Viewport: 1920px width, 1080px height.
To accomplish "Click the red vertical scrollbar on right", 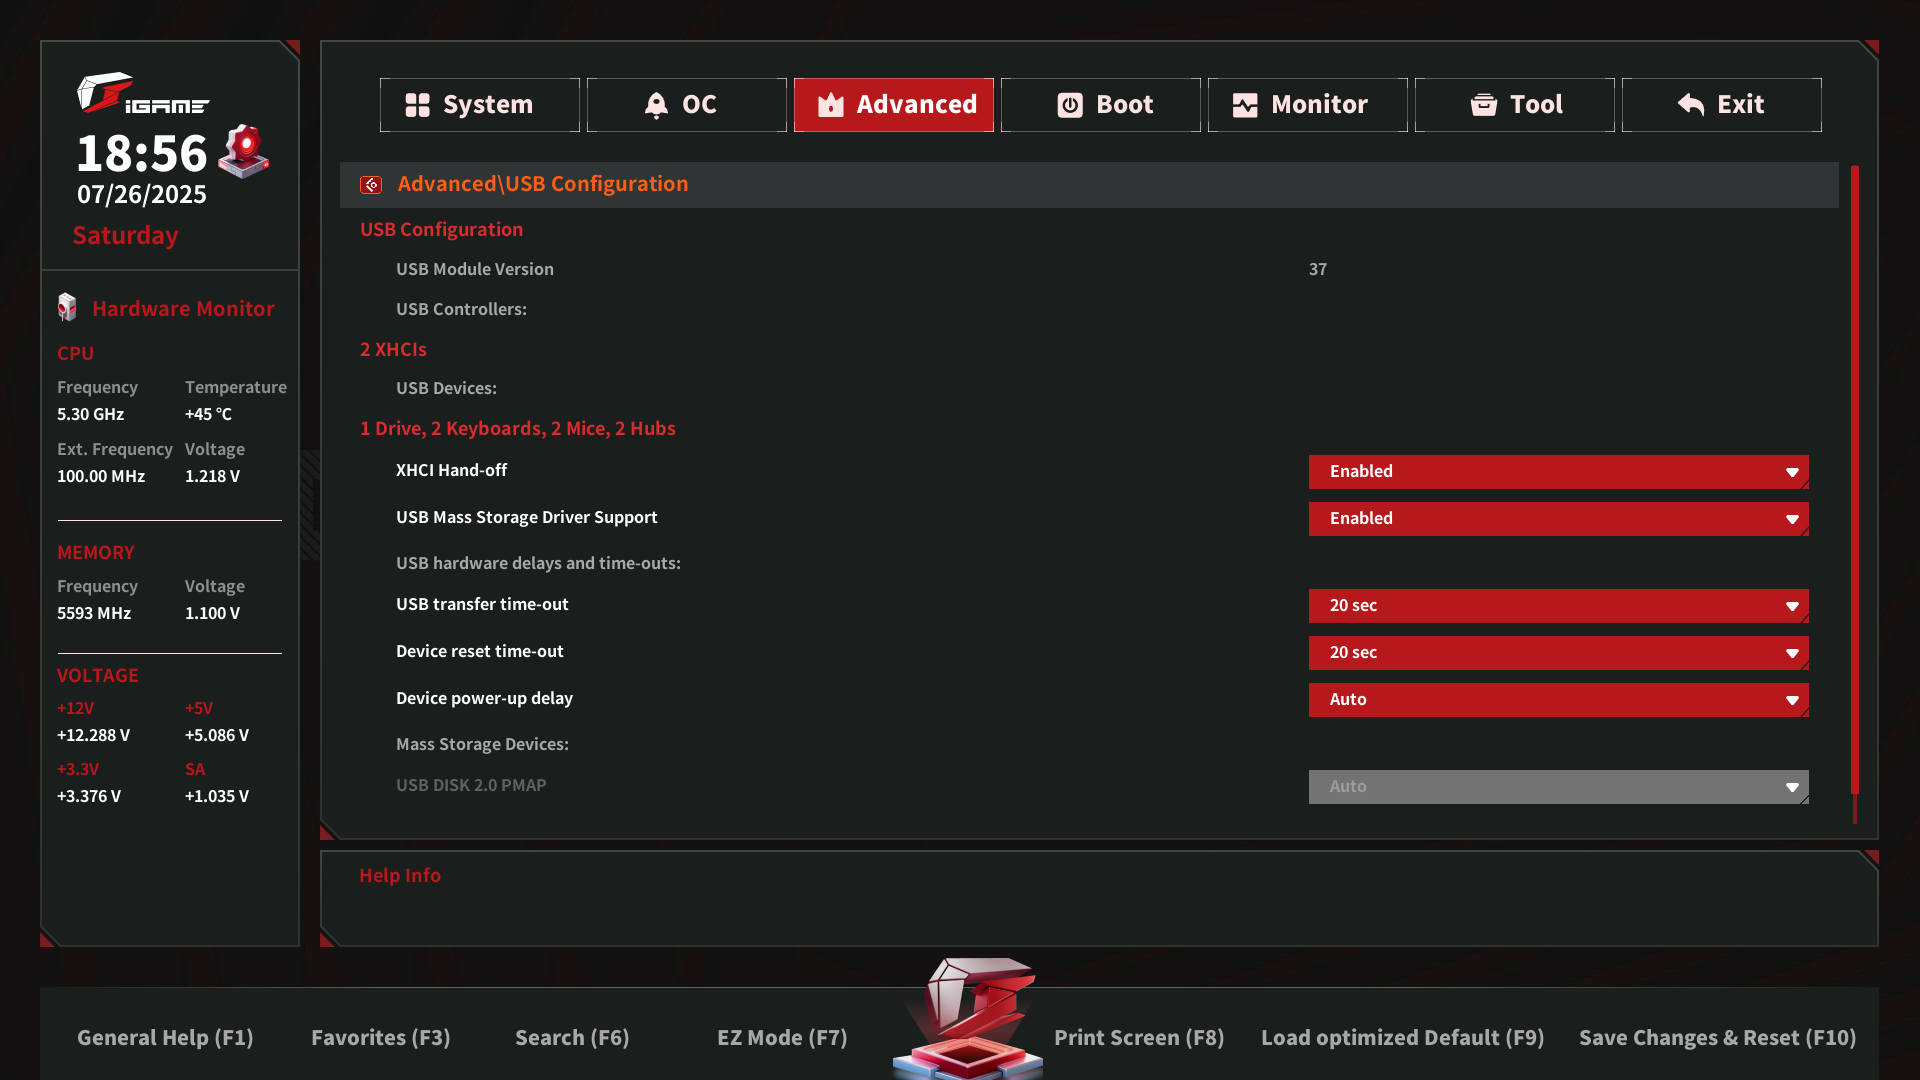I will [x=1854, y=480].
